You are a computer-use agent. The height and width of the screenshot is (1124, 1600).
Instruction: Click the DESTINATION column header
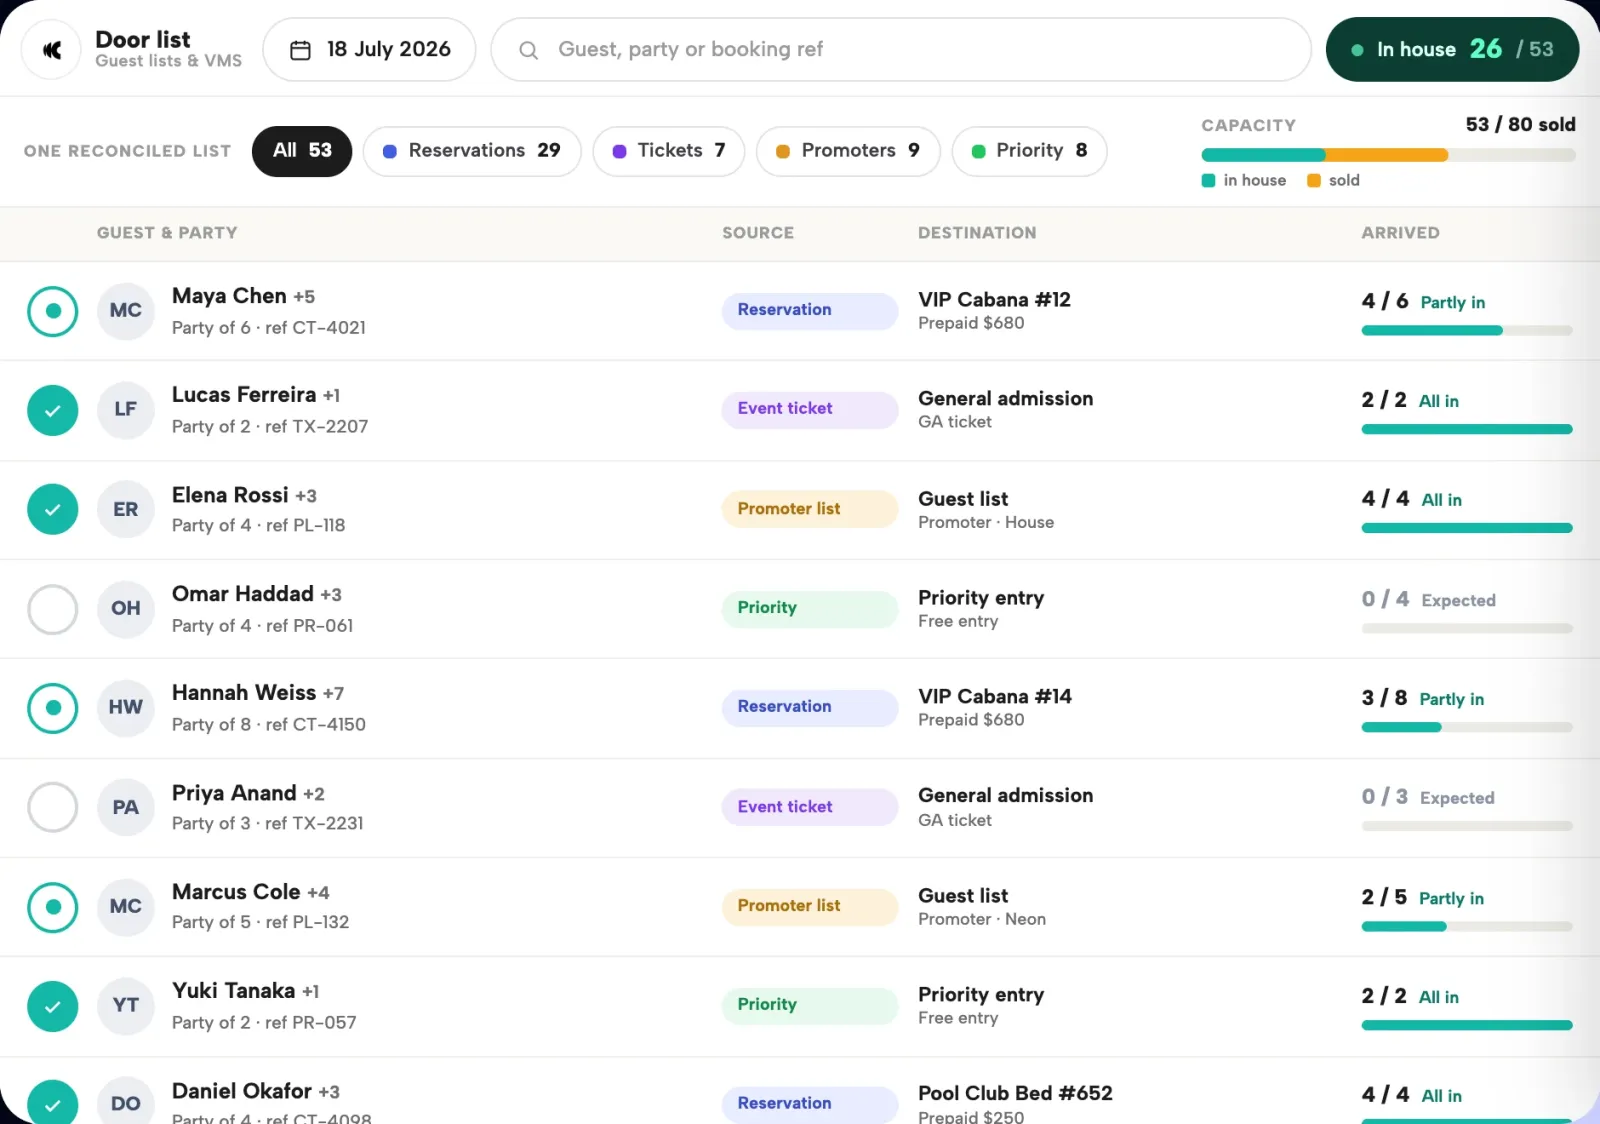(x=977, y=233)
